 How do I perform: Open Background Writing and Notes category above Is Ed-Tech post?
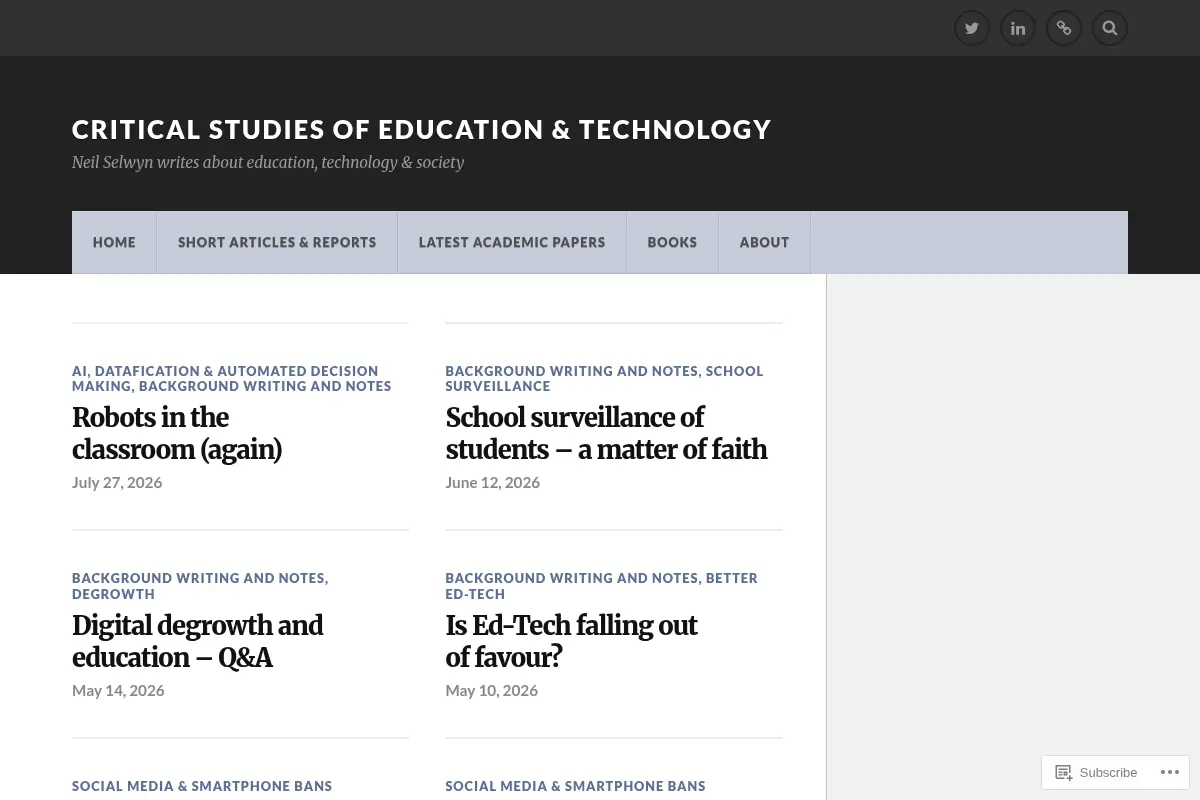tap(571, 578)
